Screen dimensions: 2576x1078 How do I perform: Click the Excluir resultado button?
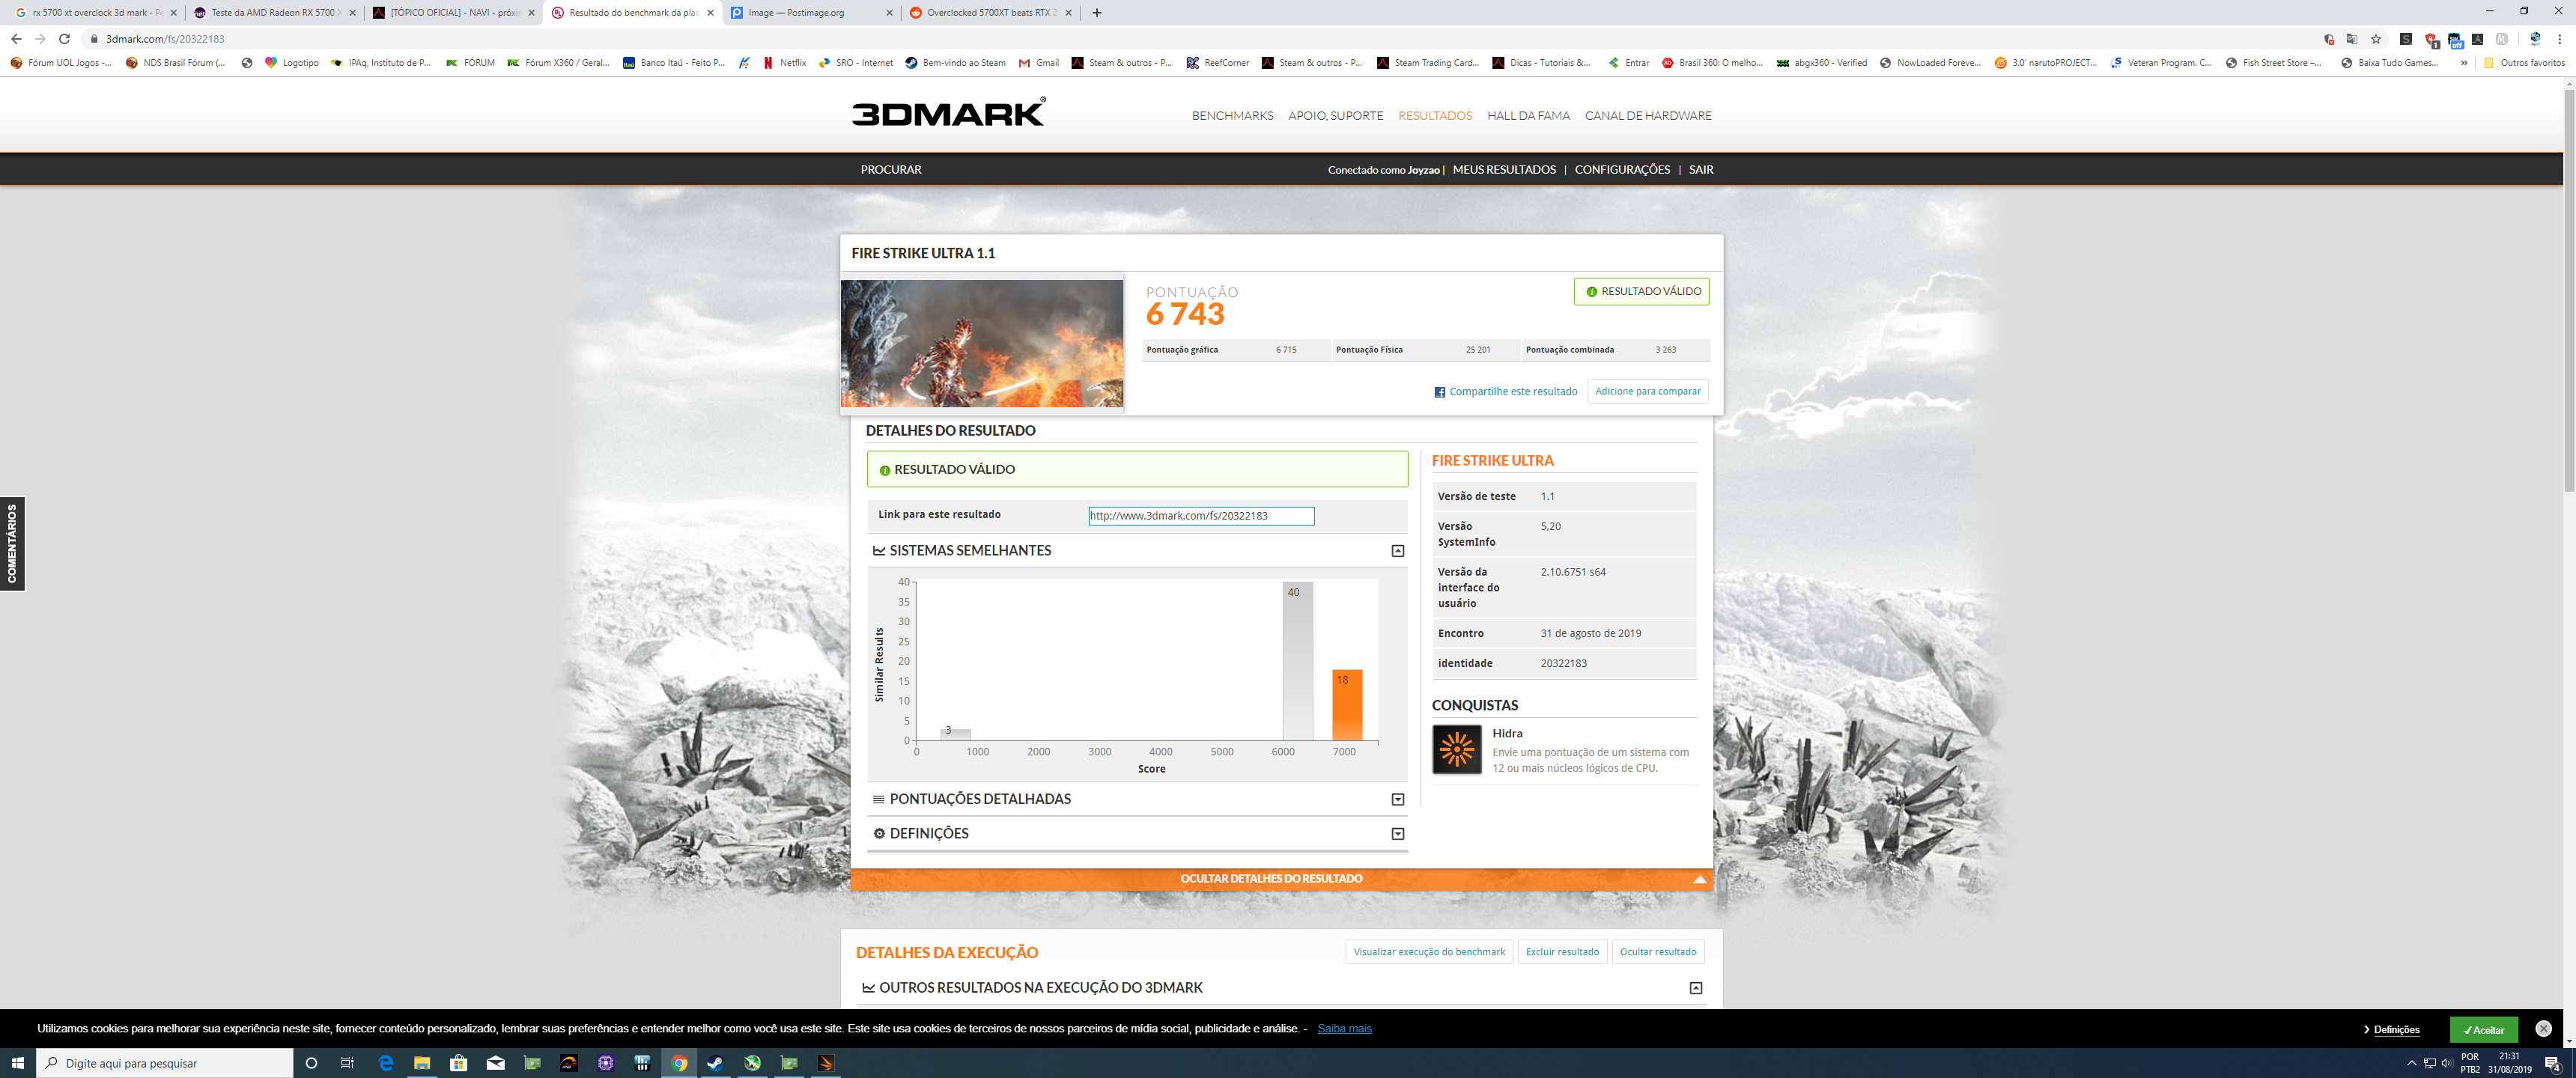tap(1562, 952)
